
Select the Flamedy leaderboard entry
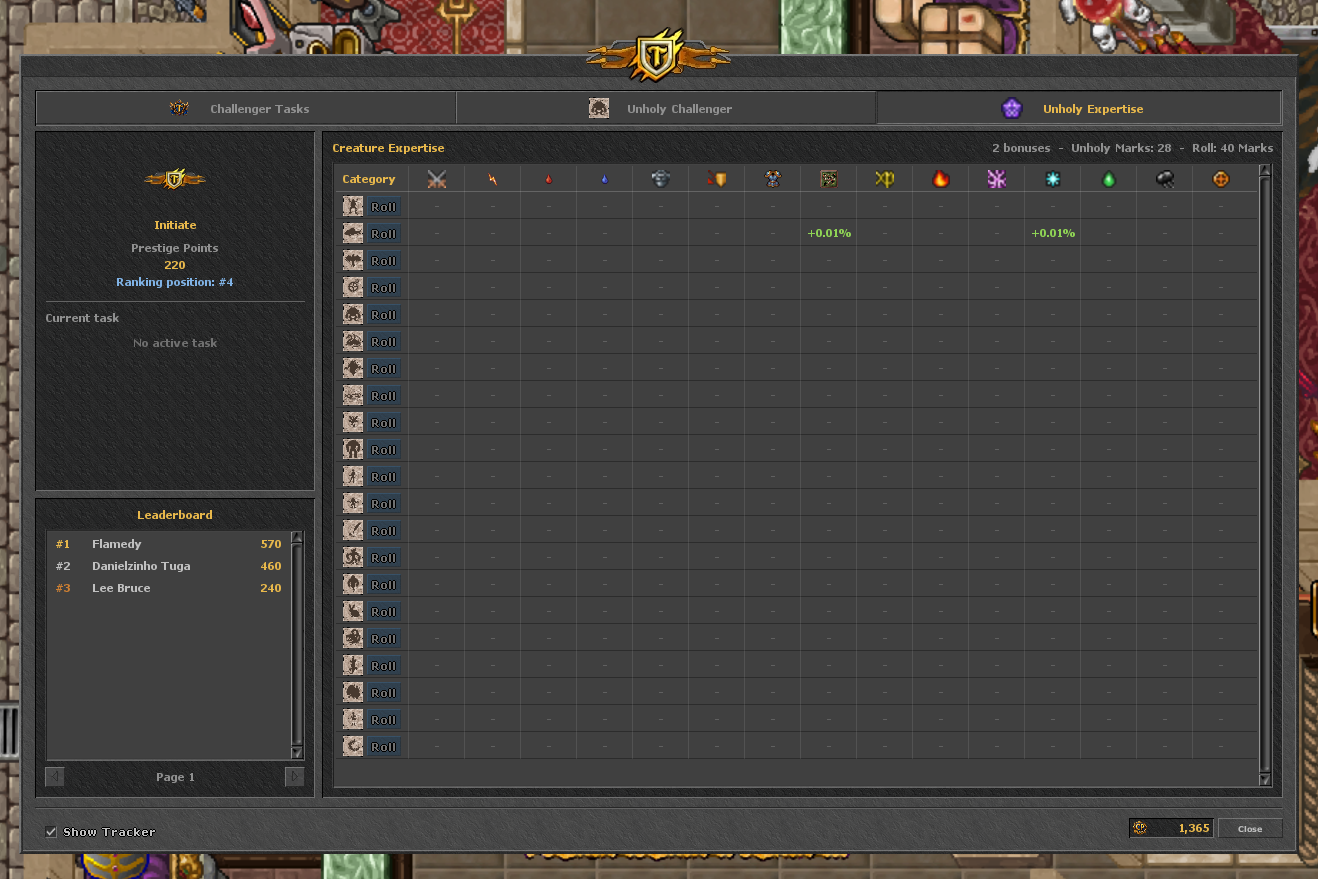click(x=168, y=544)
